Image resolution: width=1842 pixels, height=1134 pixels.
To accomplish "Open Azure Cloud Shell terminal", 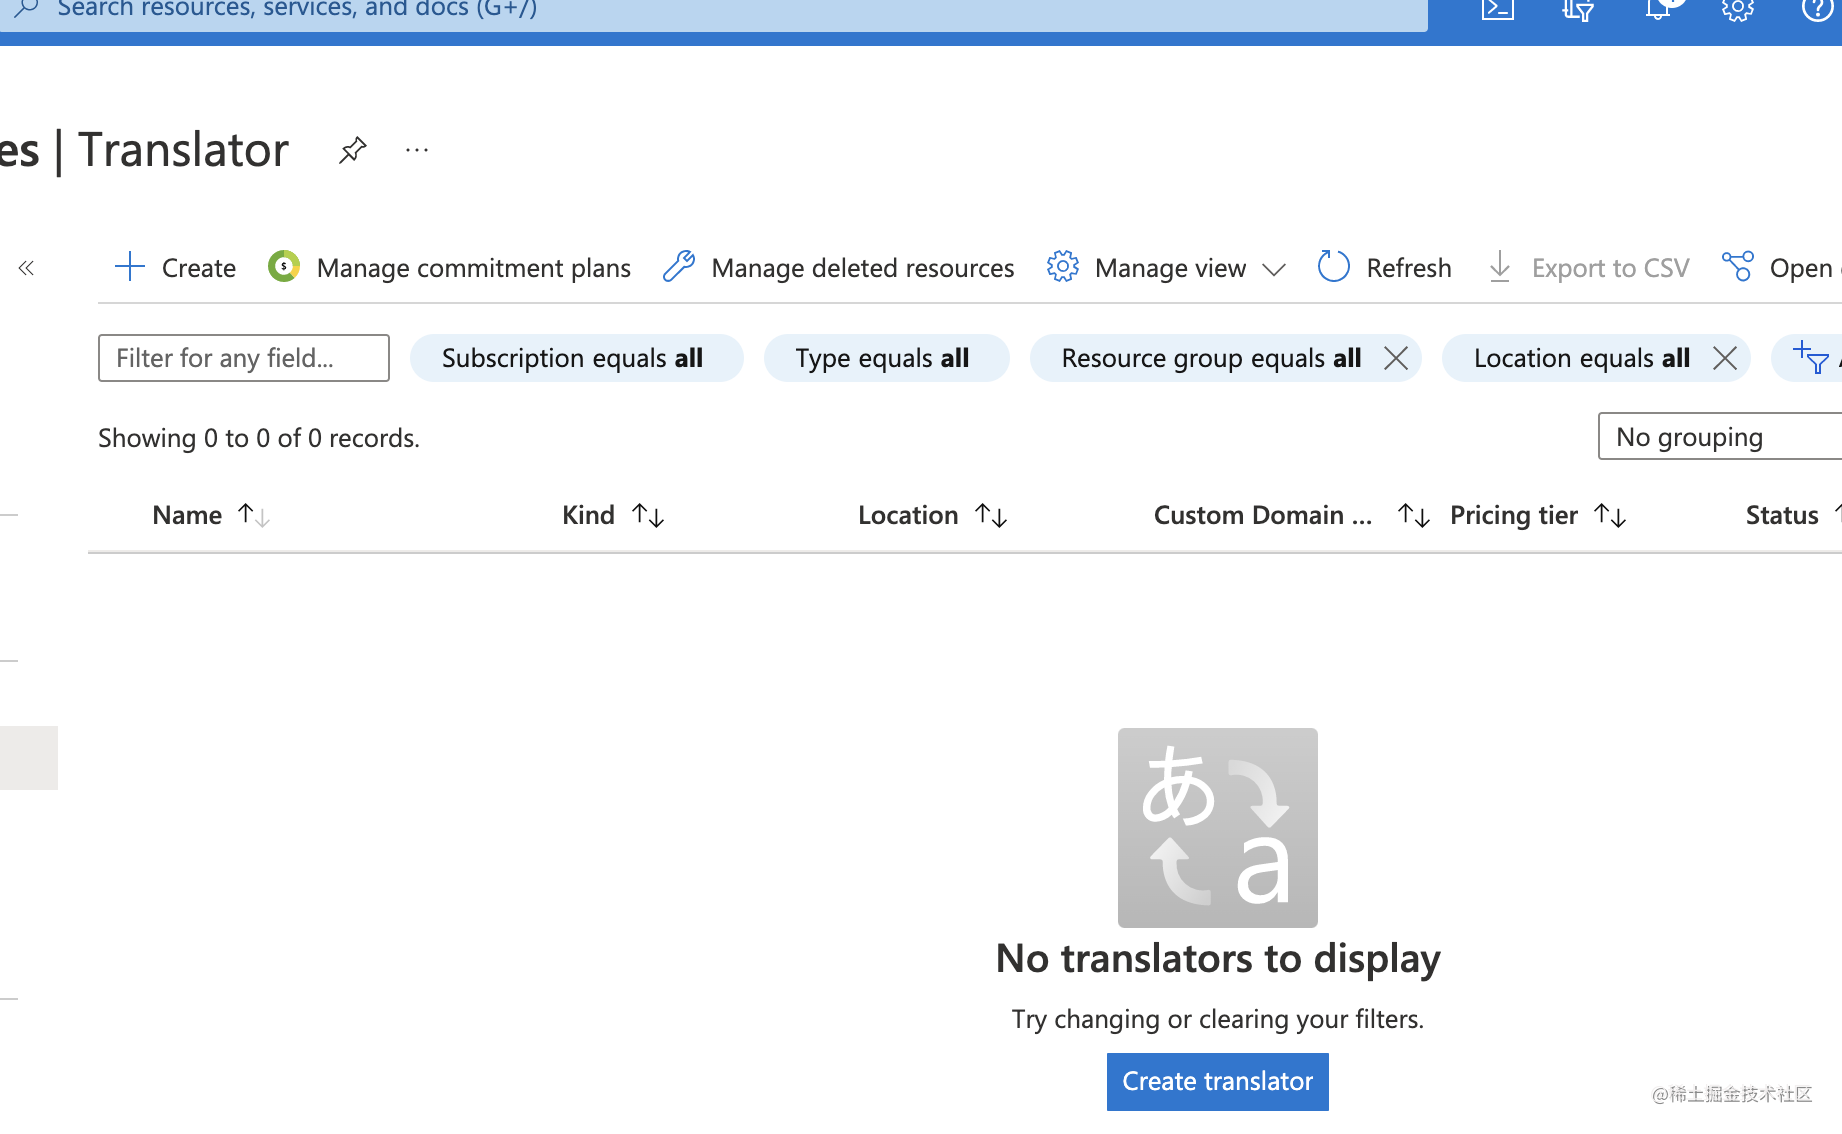I will (x=1497, y=10).
